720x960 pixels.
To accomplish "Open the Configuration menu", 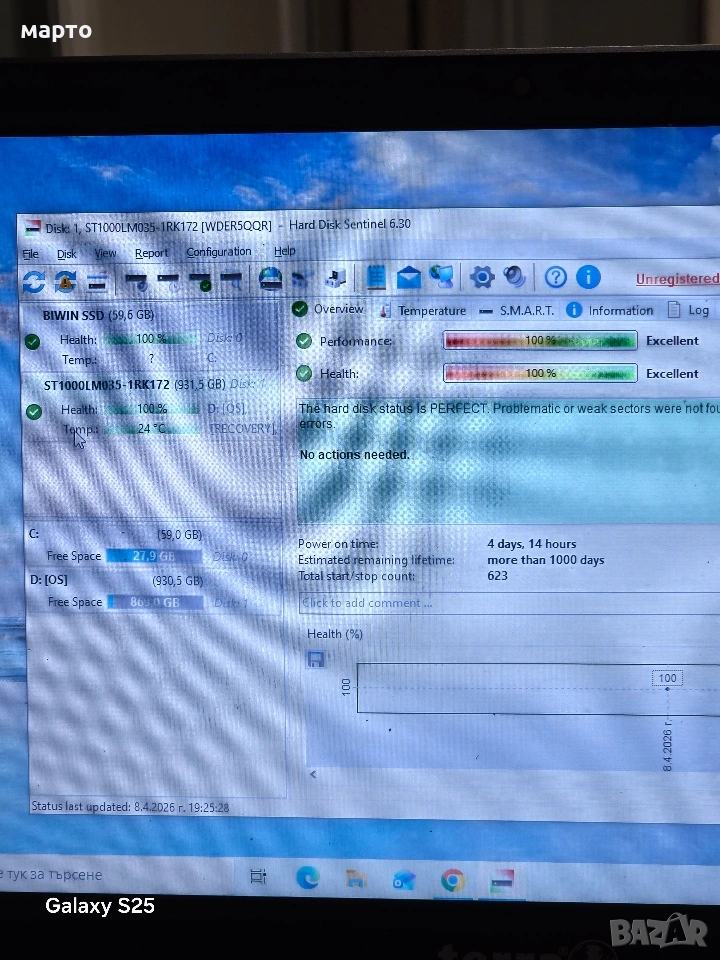I will pyautogui.click(x=219, y=252).
